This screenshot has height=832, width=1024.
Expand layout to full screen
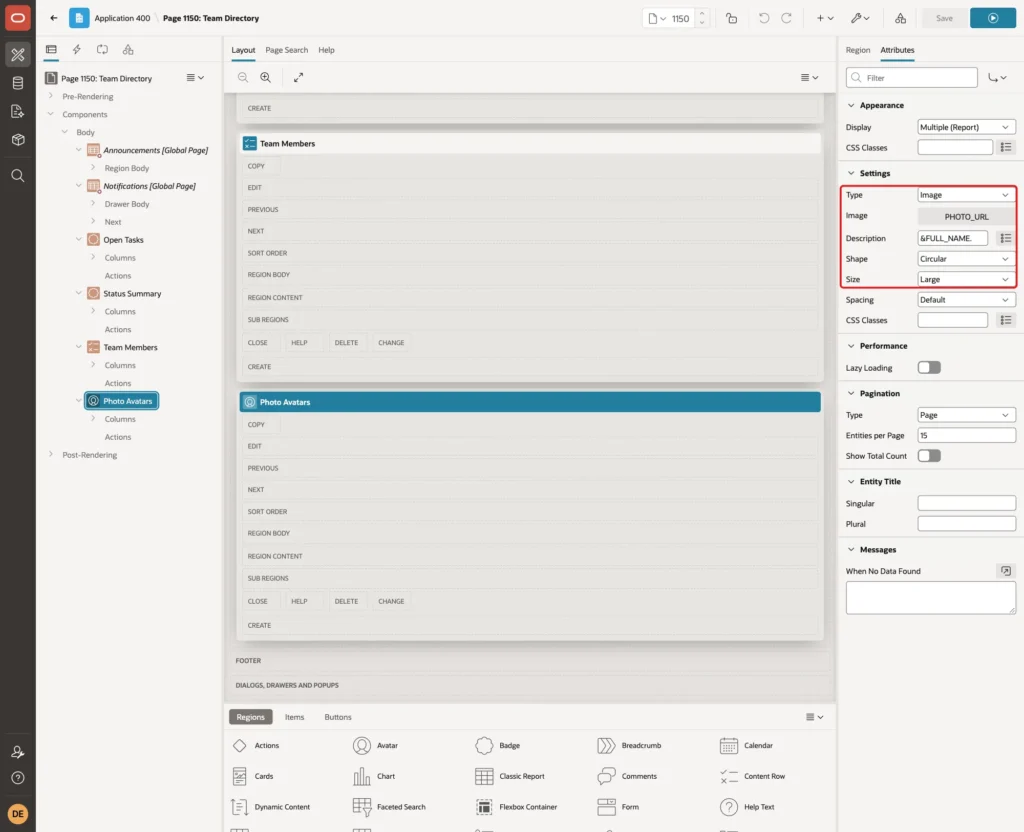pos(298,77)
